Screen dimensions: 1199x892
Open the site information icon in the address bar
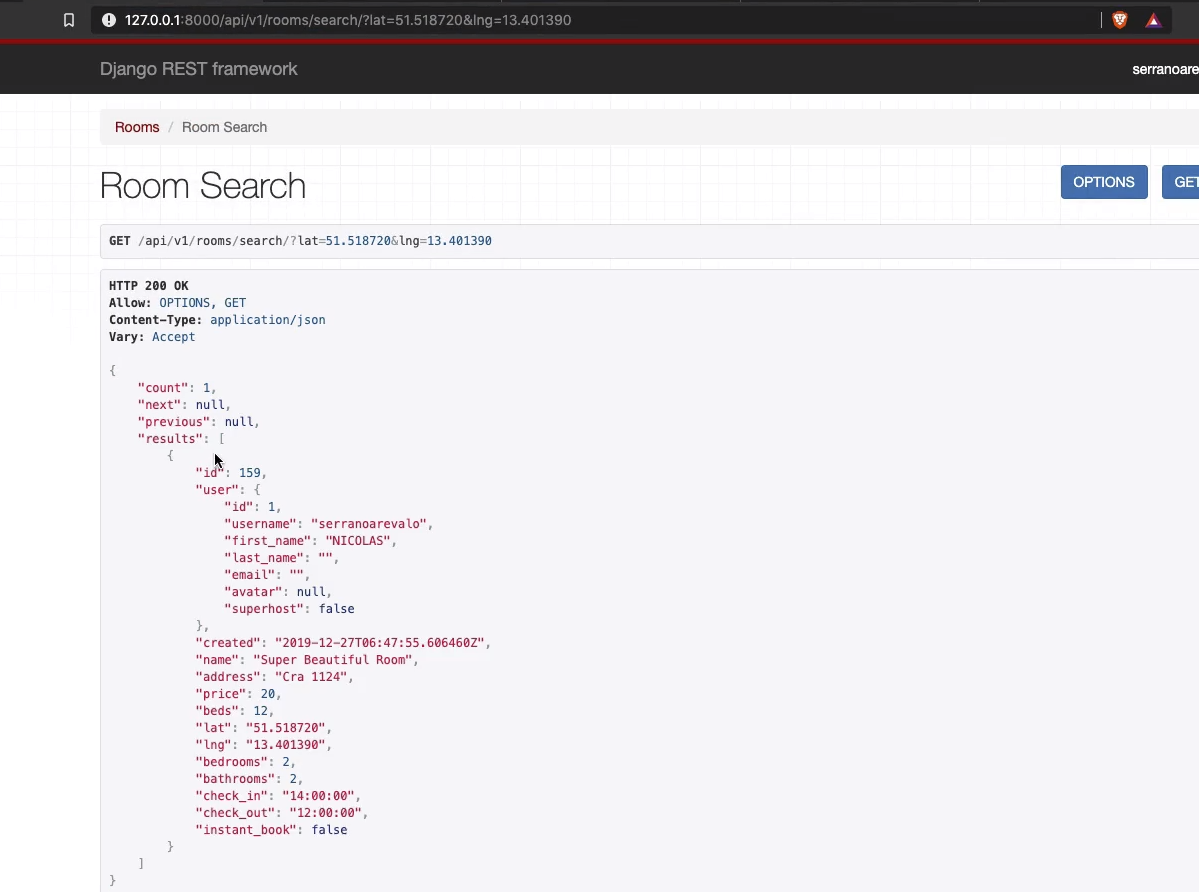[108, 19]
